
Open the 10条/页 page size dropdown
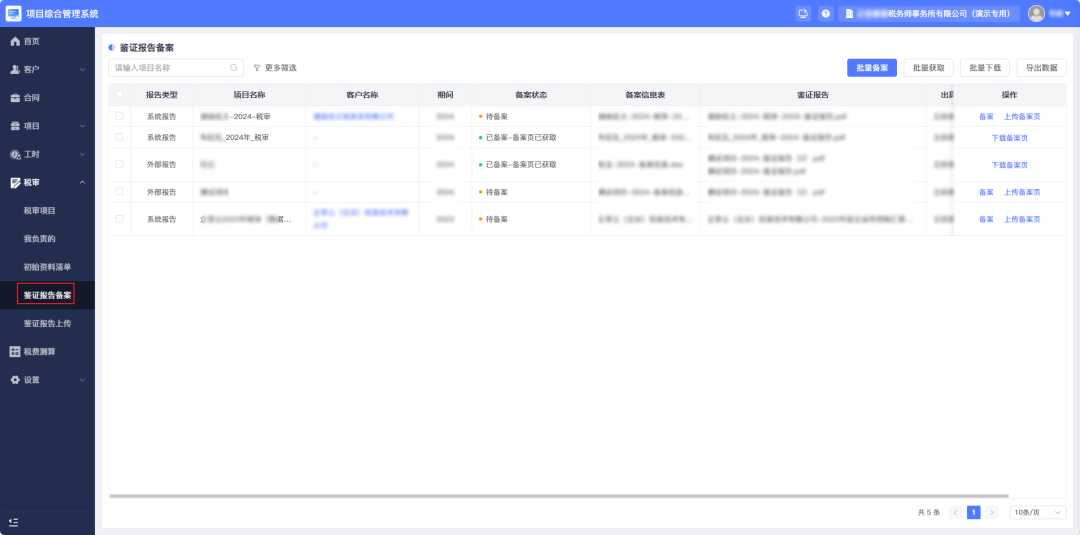click(1038, 512)
